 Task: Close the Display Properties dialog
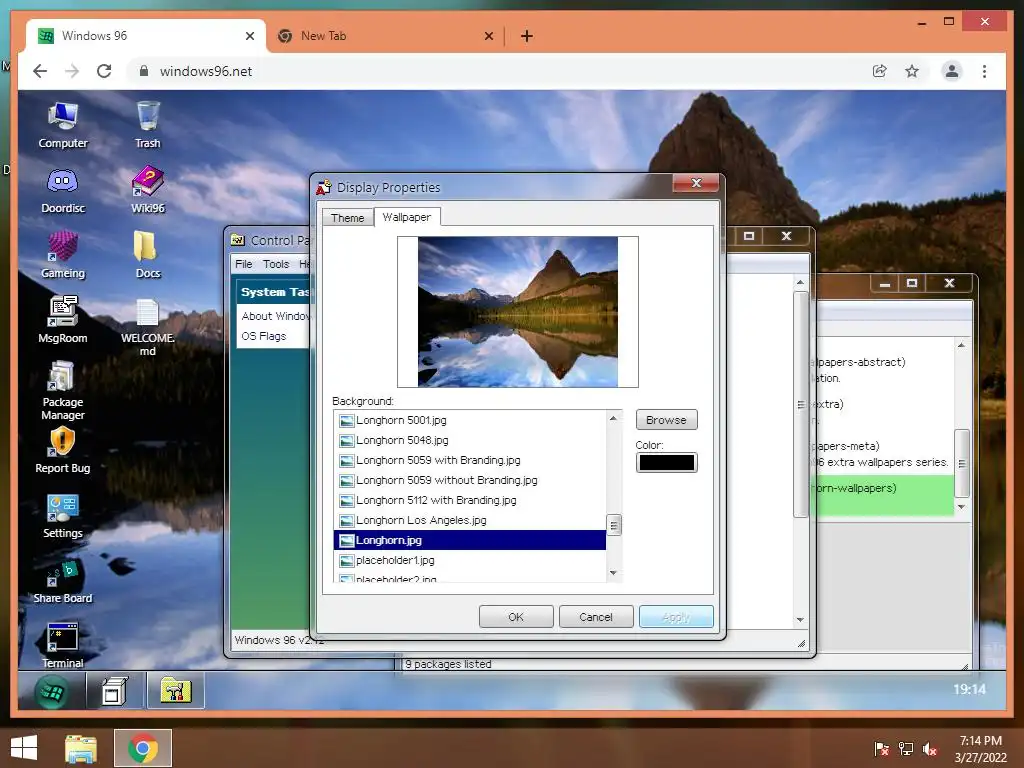point(696,183)
